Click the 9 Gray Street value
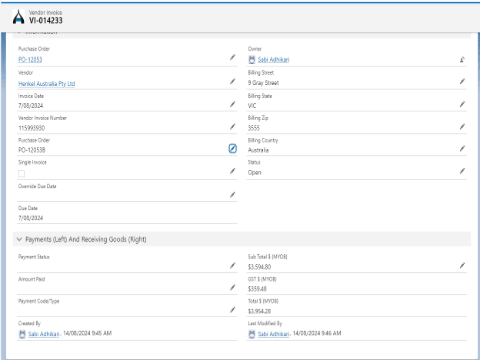 (x=263, y=83)
